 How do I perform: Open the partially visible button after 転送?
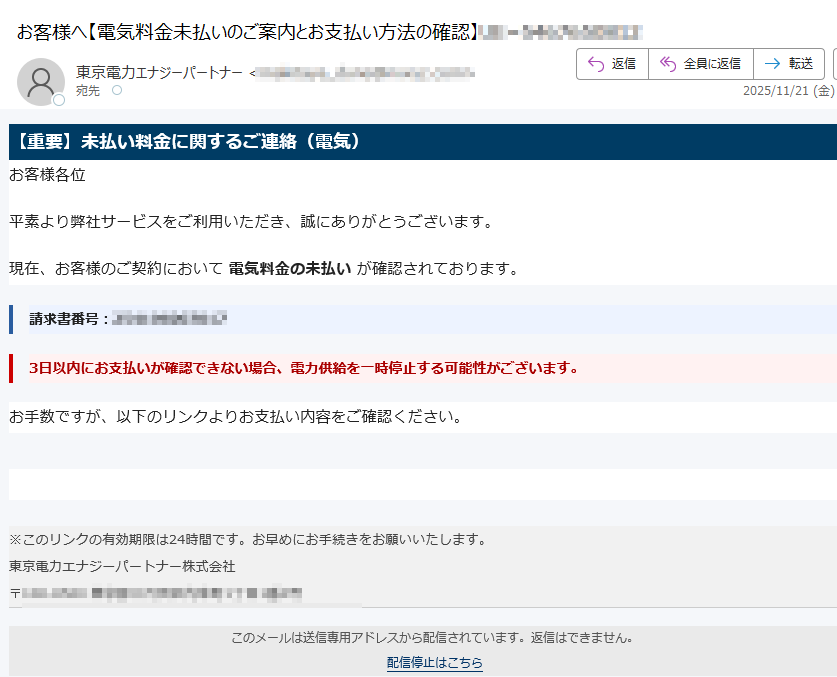click(x=833, y=64)
